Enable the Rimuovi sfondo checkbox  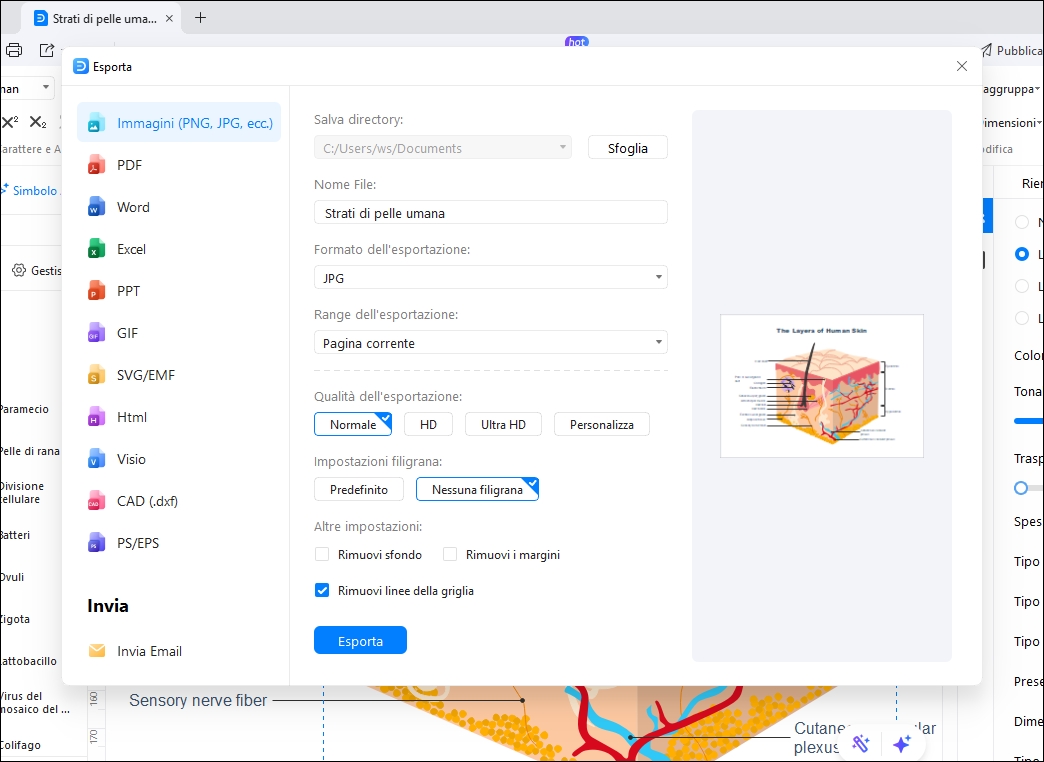(x=322, y=553)
